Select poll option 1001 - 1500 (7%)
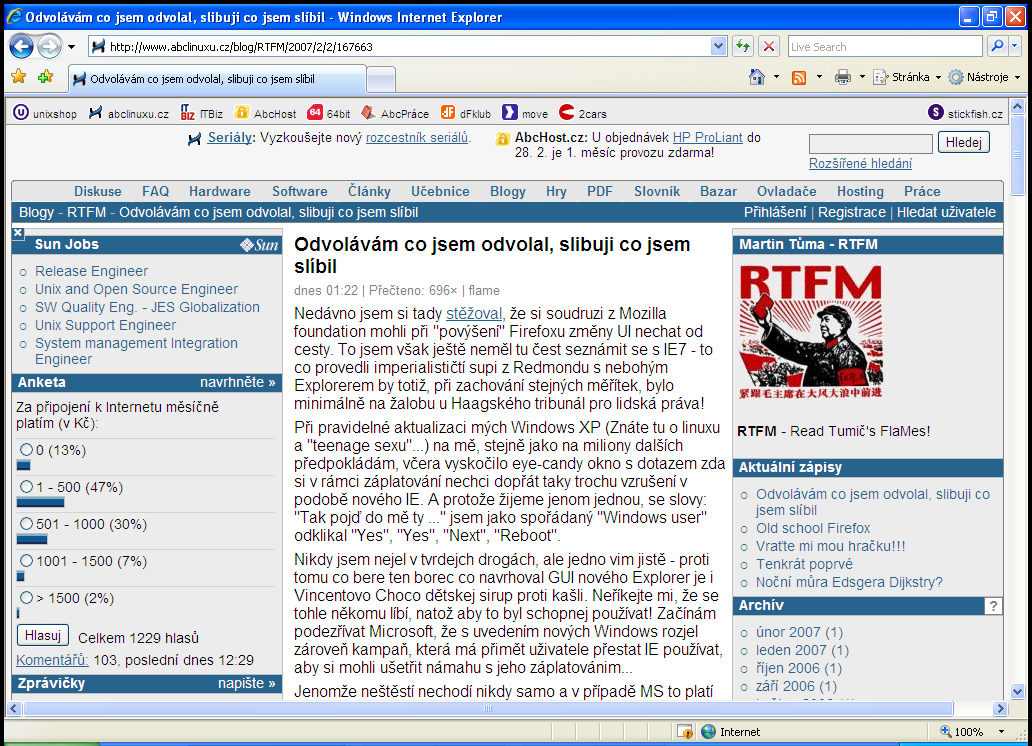Viewport: 1032px width, 746px height. pyautogui.click(x=26, y=560)
